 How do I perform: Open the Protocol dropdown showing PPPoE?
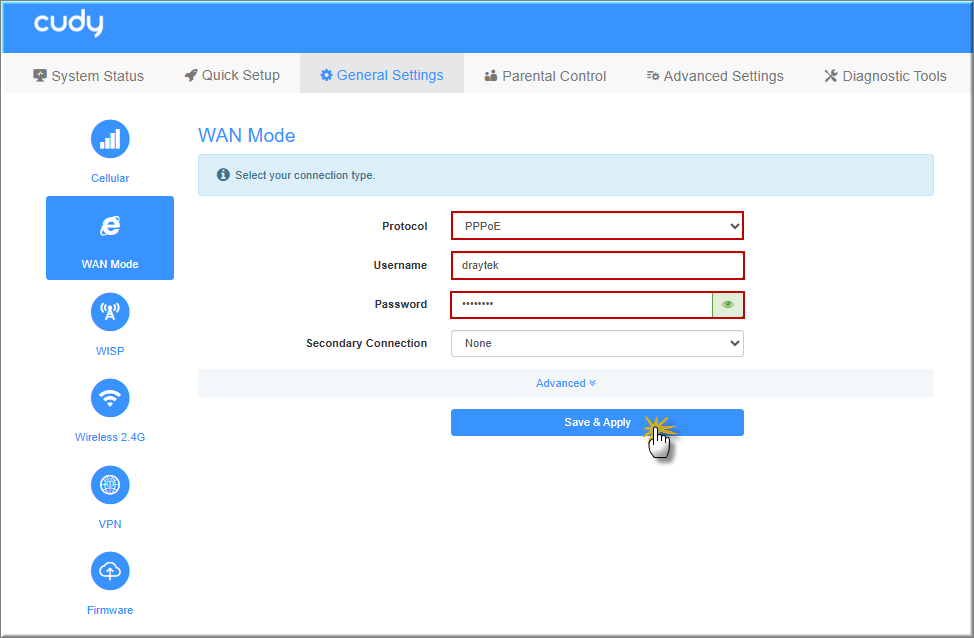coord(597,226)
